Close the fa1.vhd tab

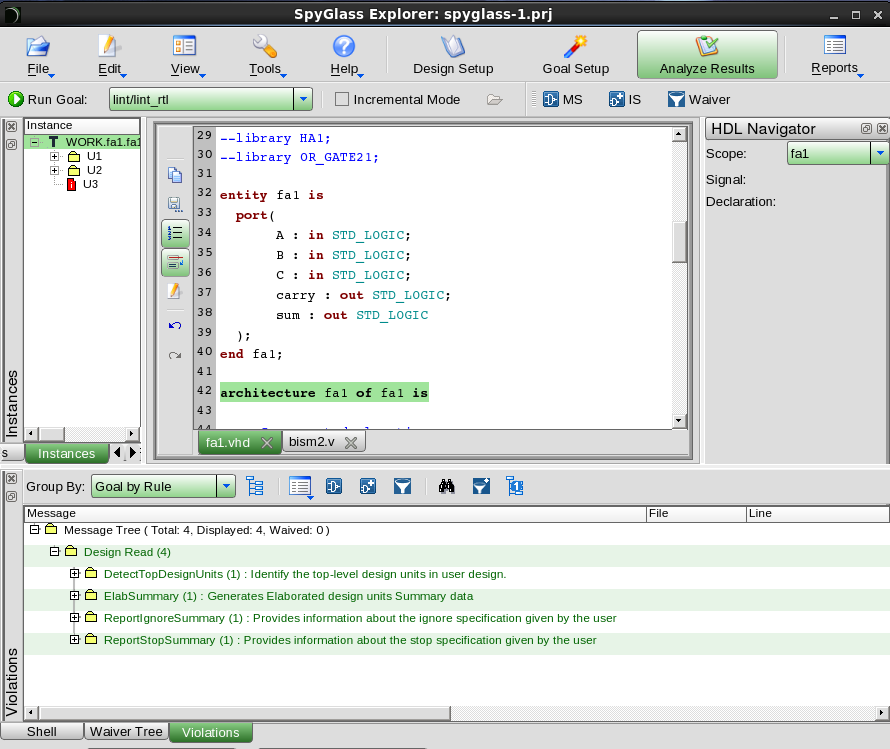pos(267,443)
